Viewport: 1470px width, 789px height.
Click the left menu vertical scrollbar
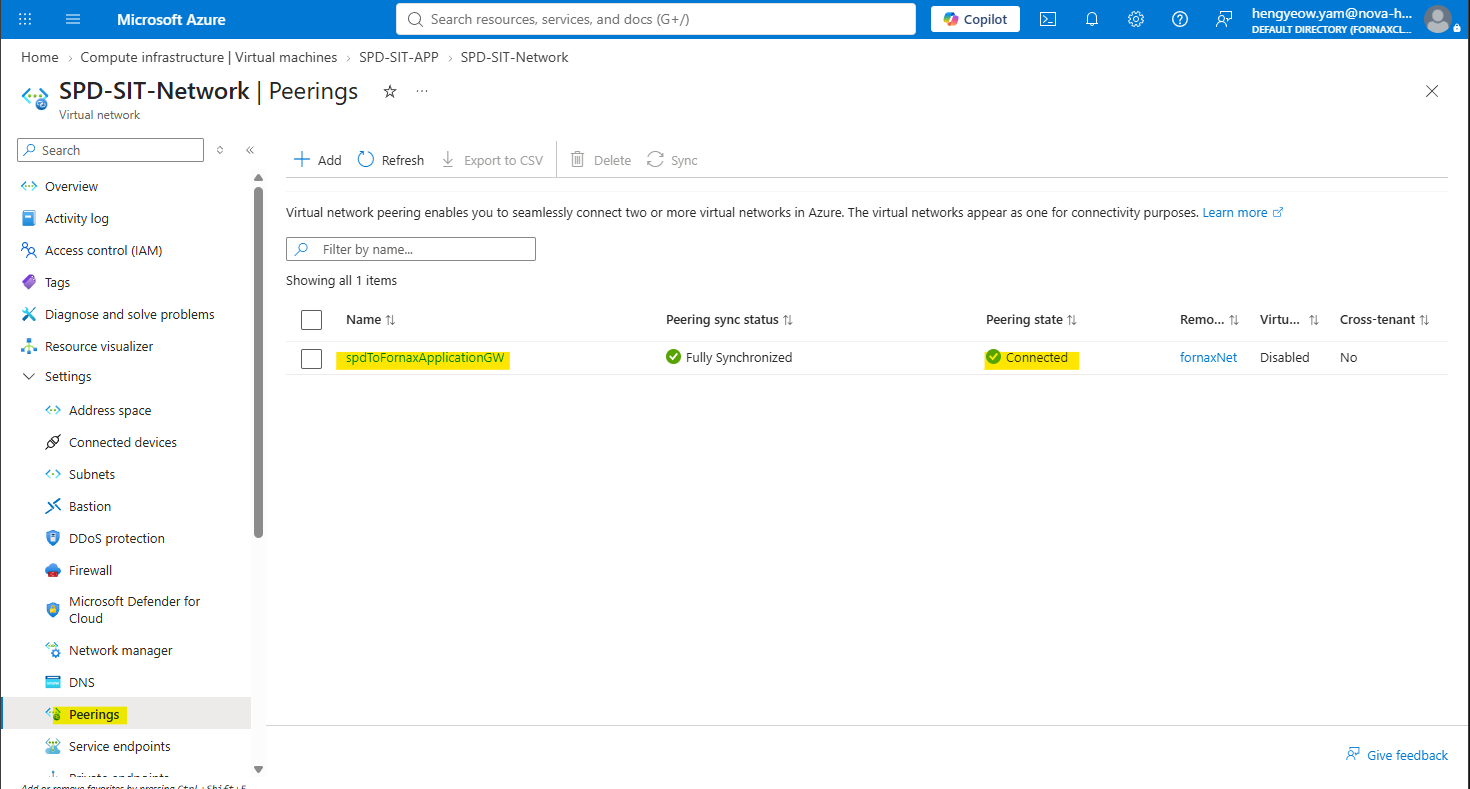tap(259, 360)
